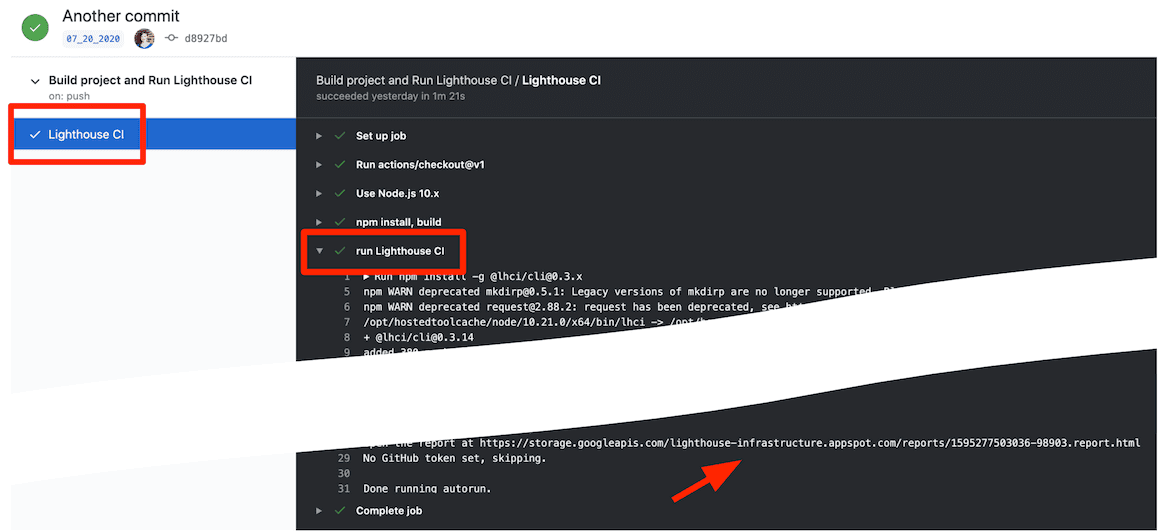1160x531 pixels.
Task: Click the commit author avatar
Action: (144, 38)
